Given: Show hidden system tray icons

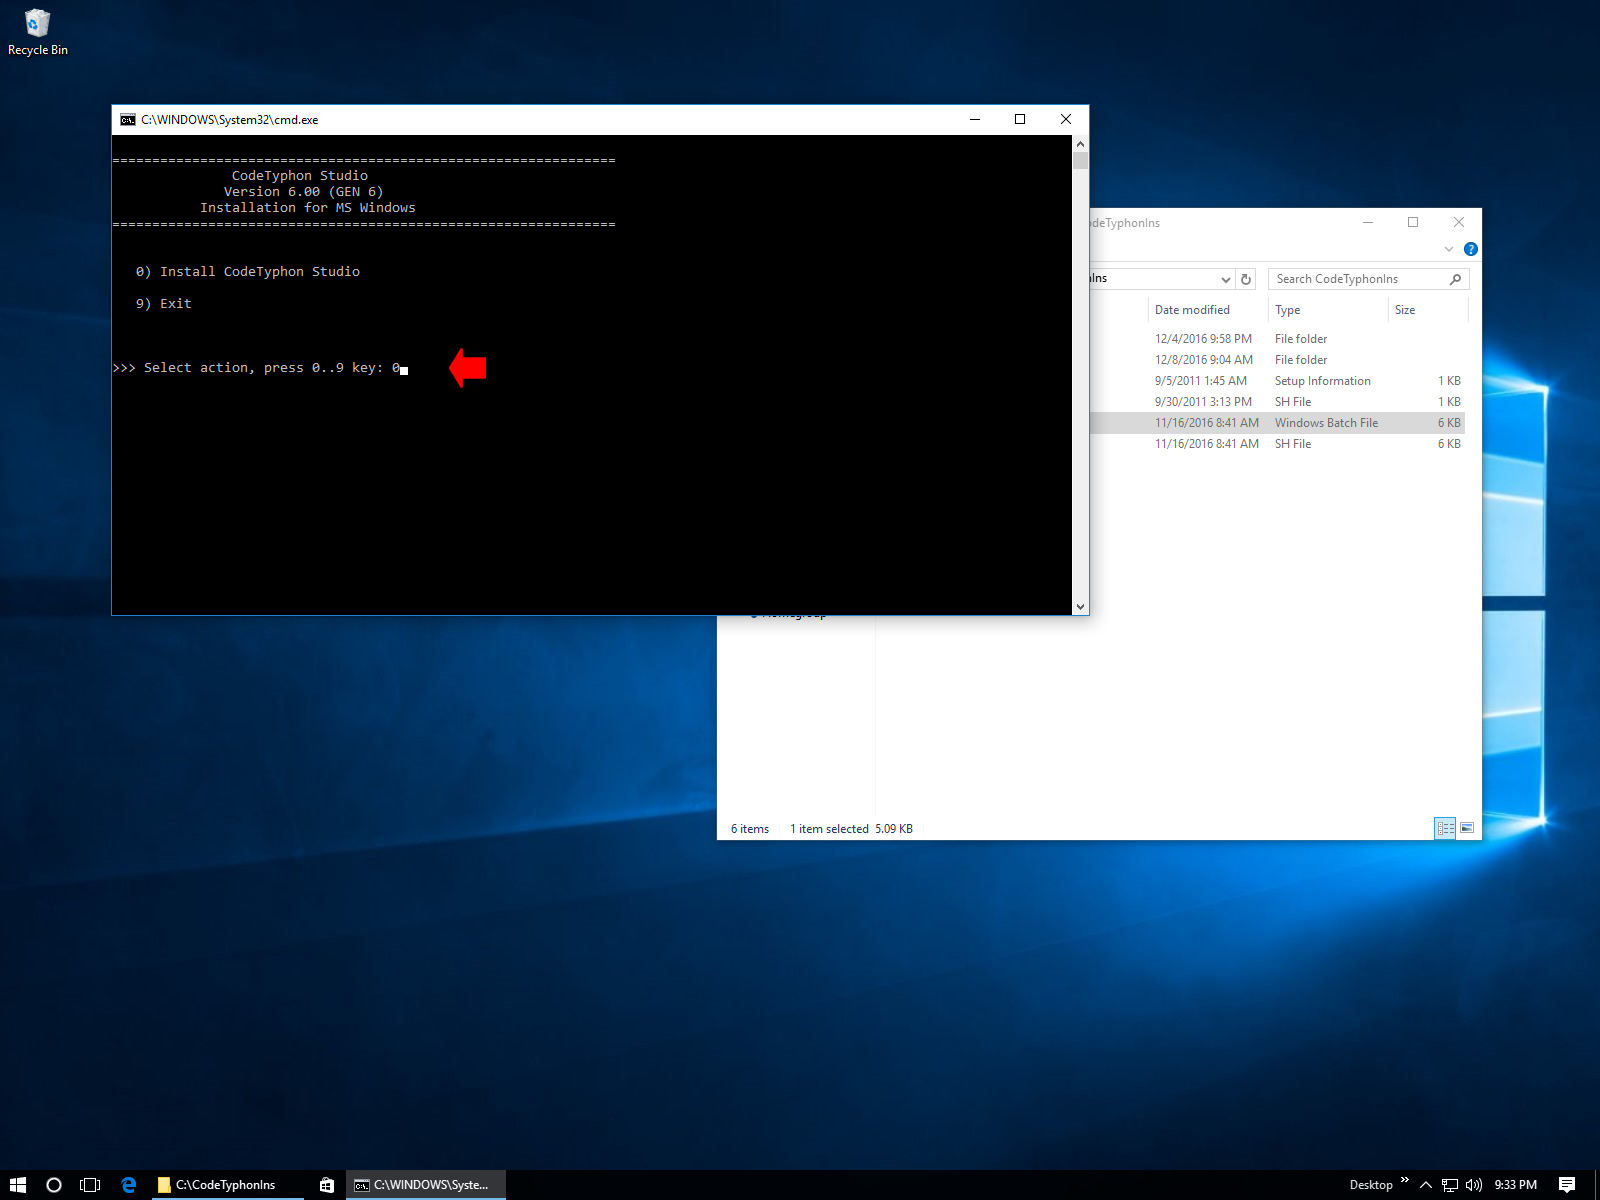Looking at the screenshot, I should click(x=1426, y=1185).
